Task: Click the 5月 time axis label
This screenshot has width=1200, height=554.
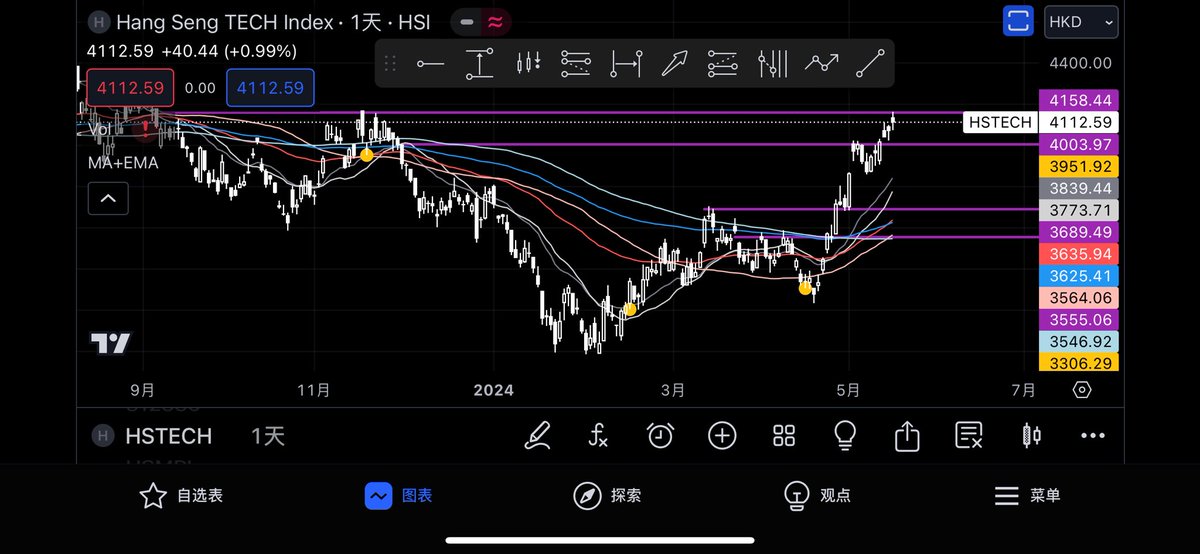Action: pyautogui.click(x=849, y=390)
